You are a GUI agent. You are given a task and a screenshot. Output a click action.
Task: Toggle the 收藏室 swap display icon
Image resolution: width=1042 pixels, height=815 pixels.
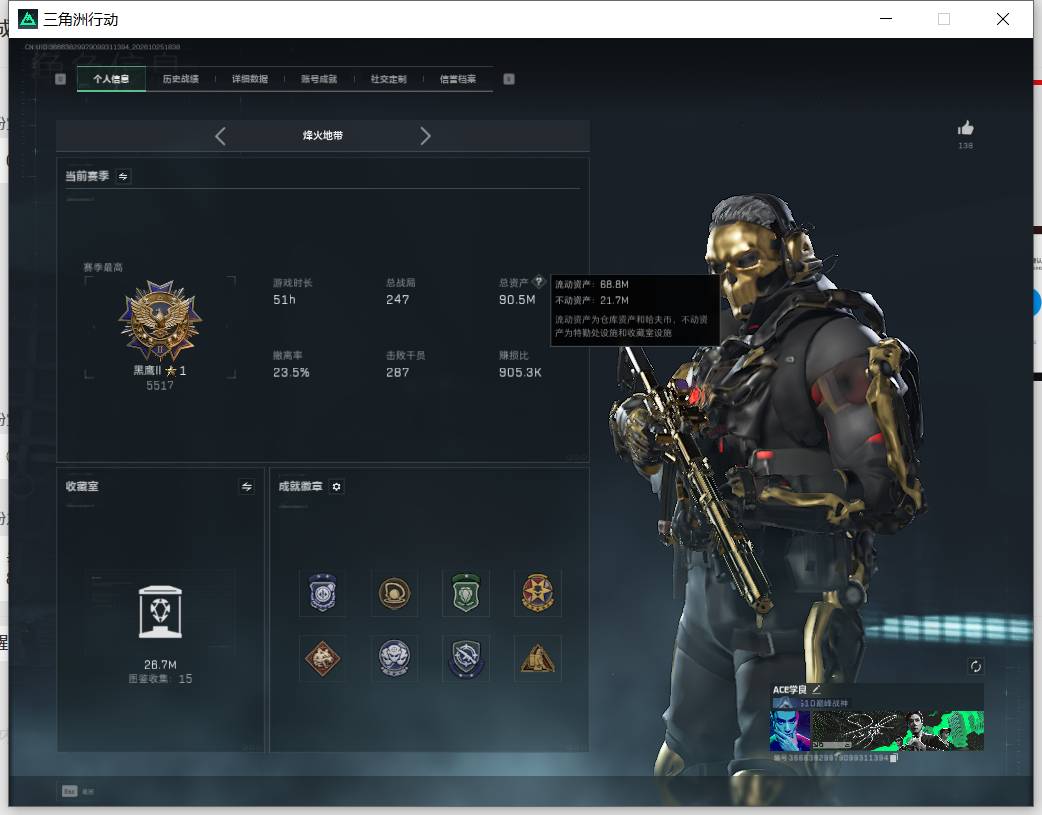click(247, 487)
